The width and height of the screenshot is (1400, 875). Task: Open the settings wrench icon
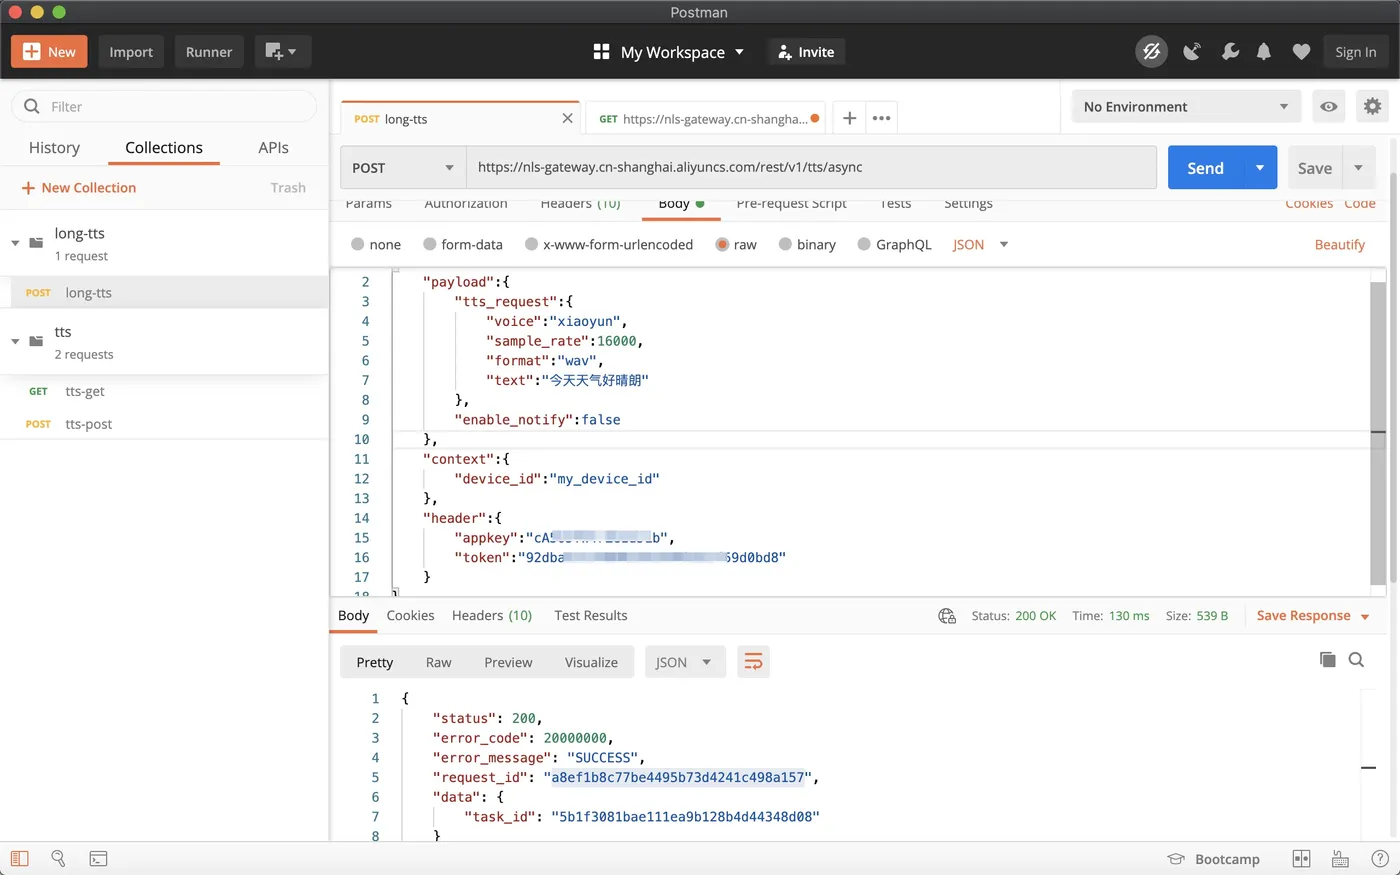(x=1230, y=52)
